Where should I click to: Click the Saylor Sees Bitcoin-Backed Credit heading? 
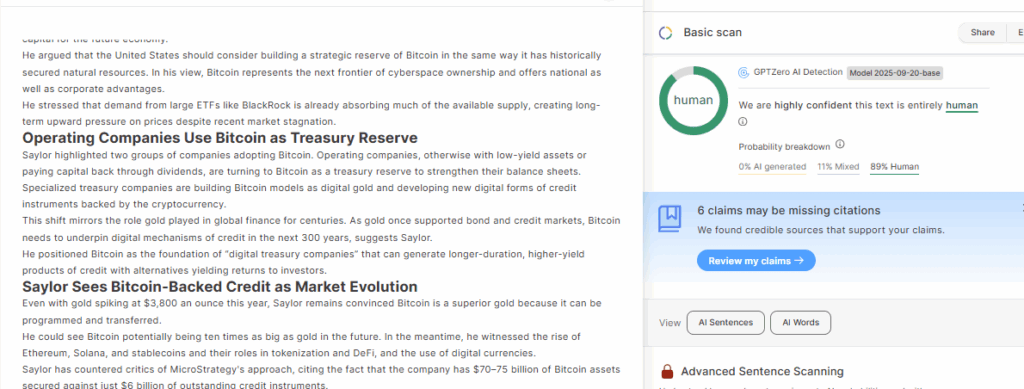point(220,287)
